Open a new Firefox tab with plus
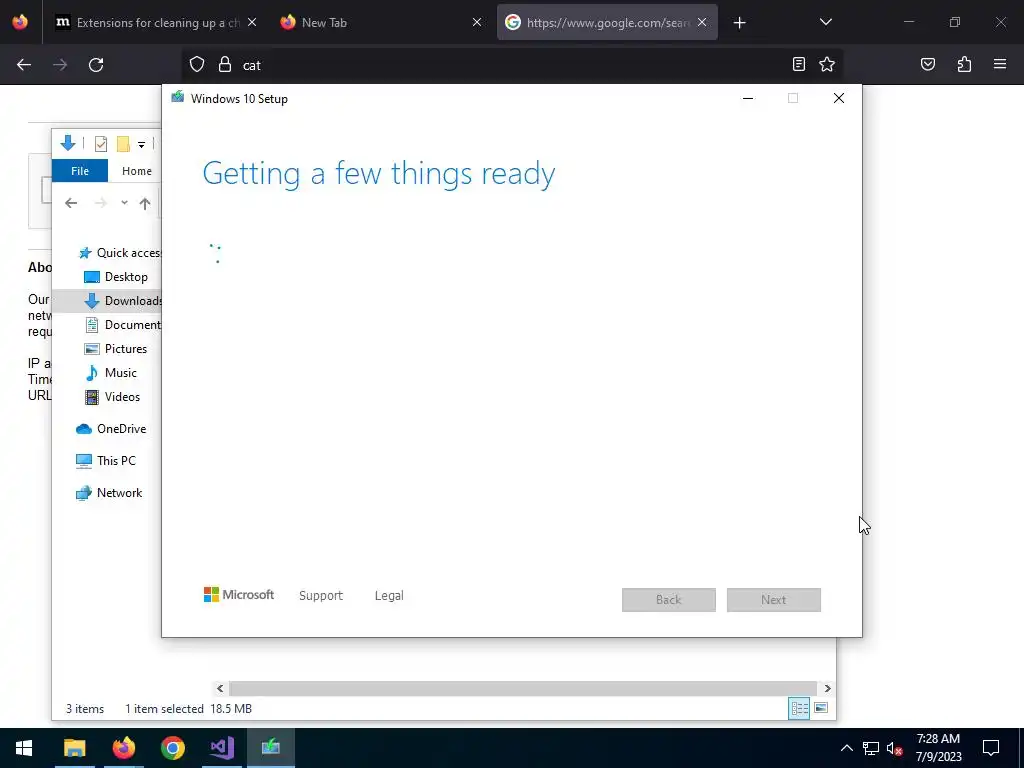 click(739, 23)
